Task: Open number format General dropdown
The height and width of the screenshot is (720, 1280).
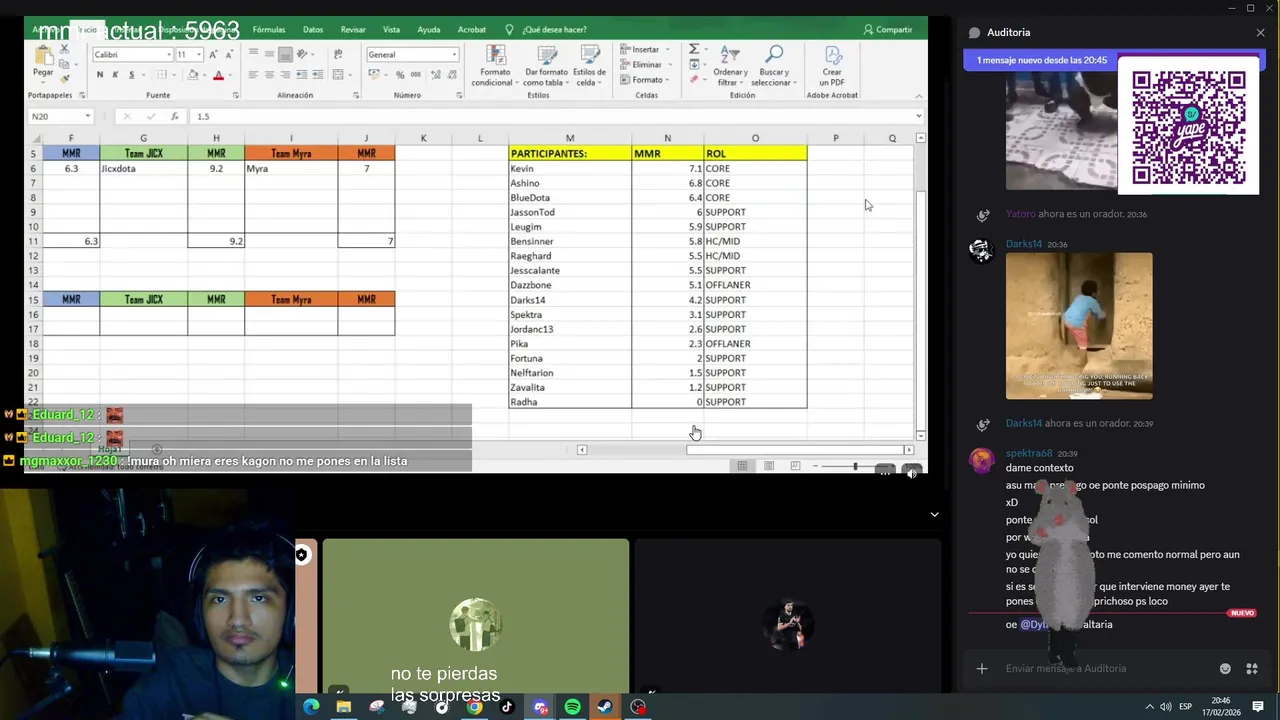Action: 454,55
